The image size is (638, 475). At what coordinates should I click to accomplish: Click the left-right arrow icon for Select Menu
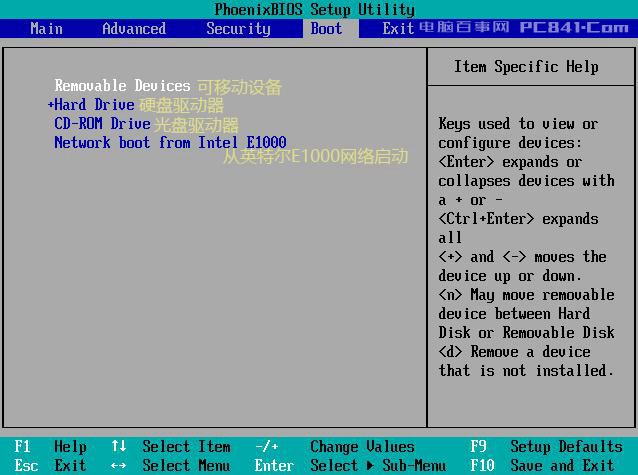click(119, 466)
